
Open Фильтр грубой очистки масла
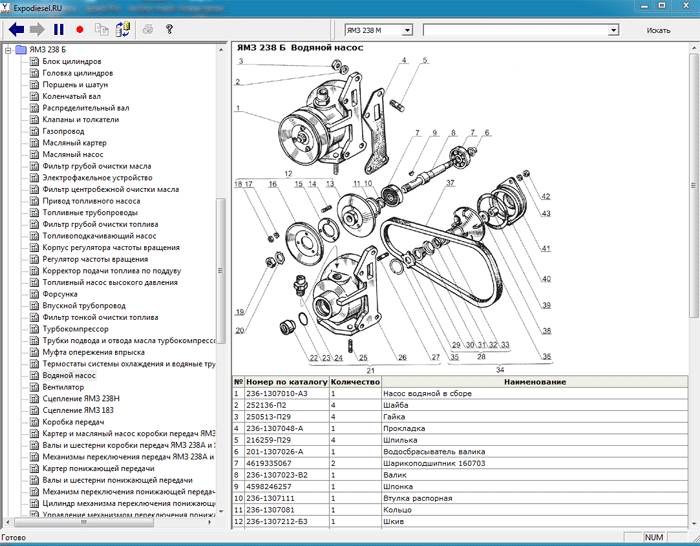pos(96,166)
